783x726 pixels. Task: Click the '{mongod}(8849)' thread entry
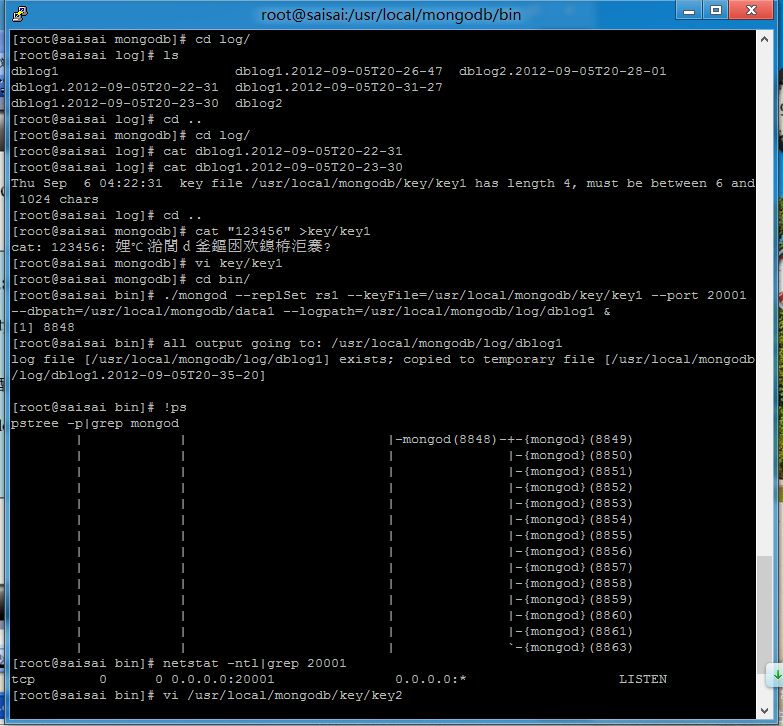[579, 439]
